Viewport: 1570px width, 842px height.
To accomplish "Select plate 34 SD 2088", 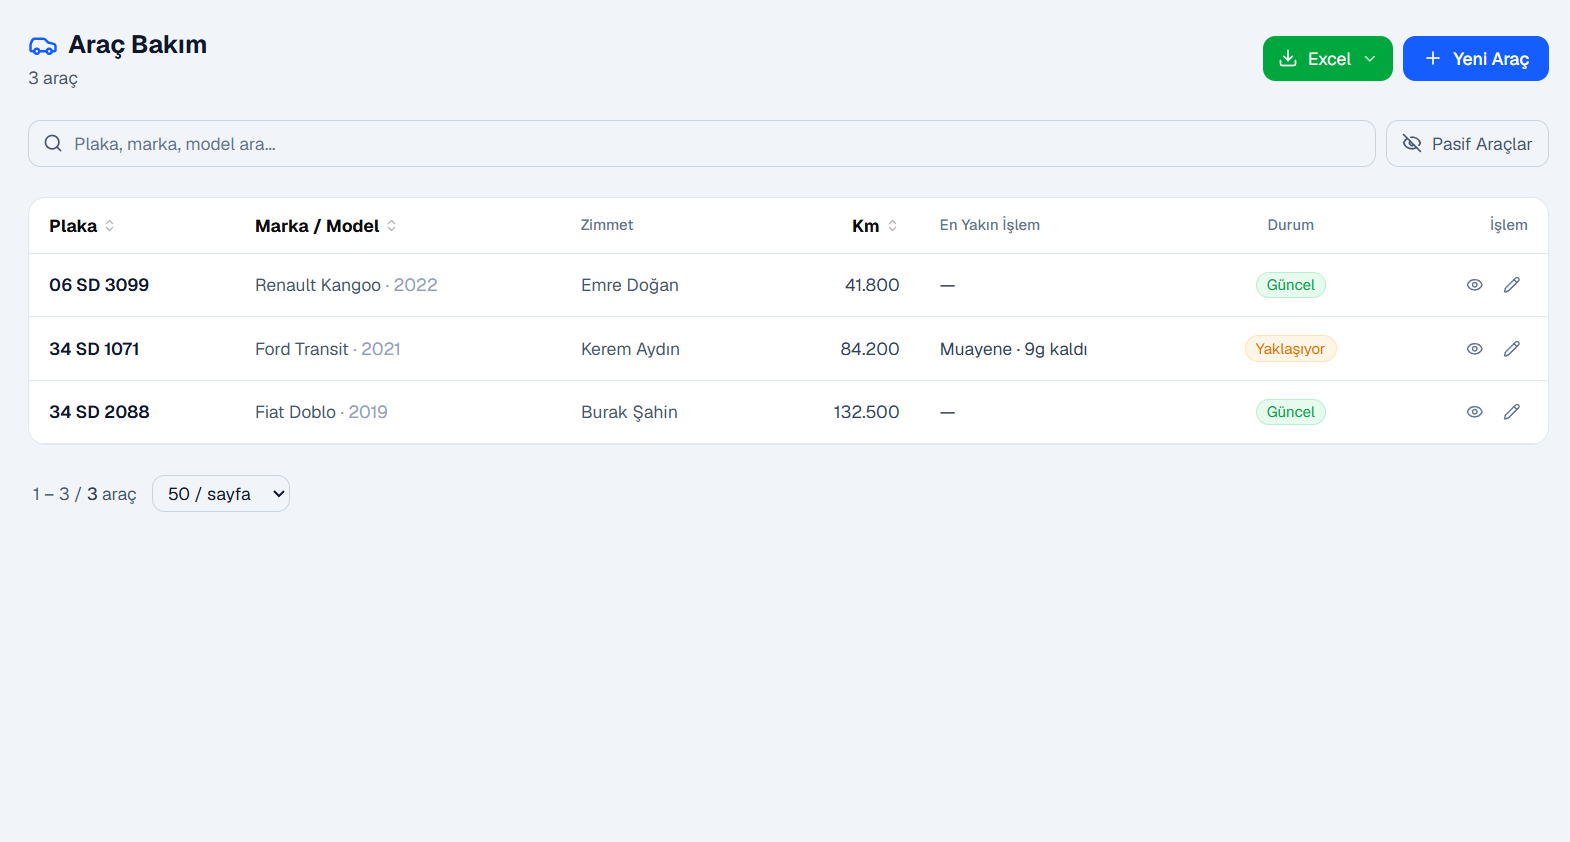I will tap(99, 412).
